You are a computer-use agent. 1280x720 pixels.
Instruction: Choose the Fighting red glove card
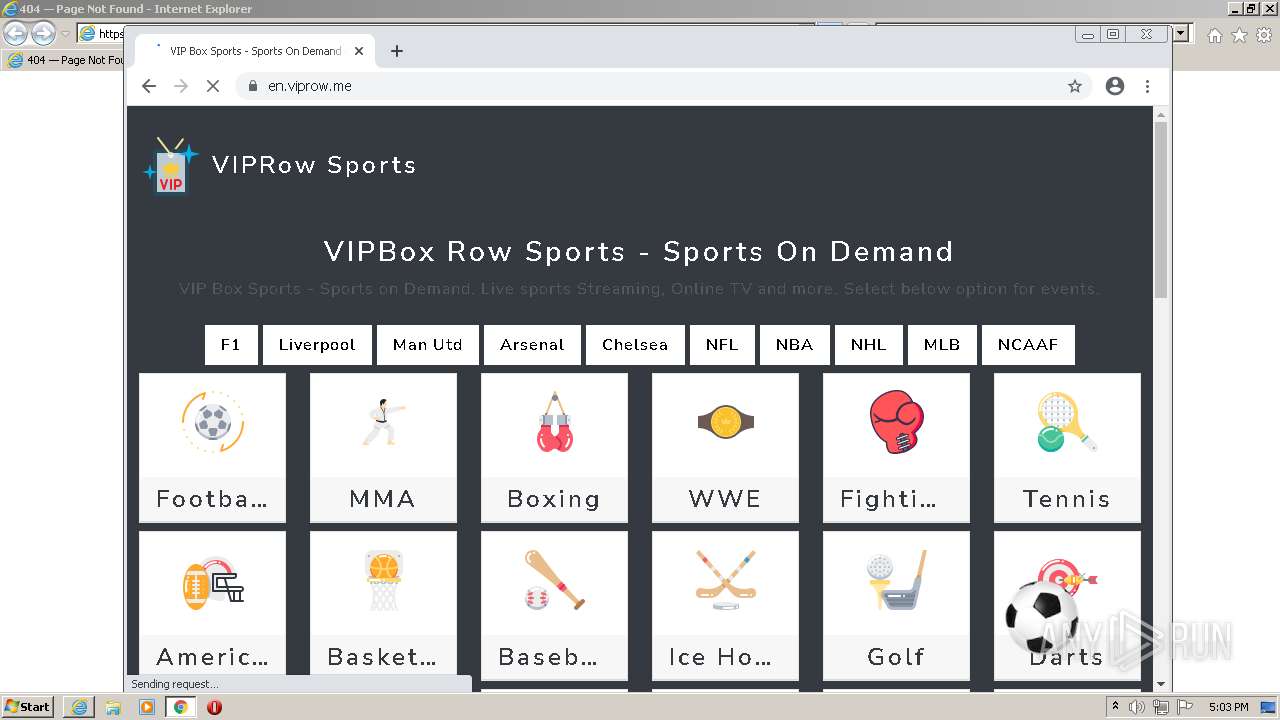[896, 447]
